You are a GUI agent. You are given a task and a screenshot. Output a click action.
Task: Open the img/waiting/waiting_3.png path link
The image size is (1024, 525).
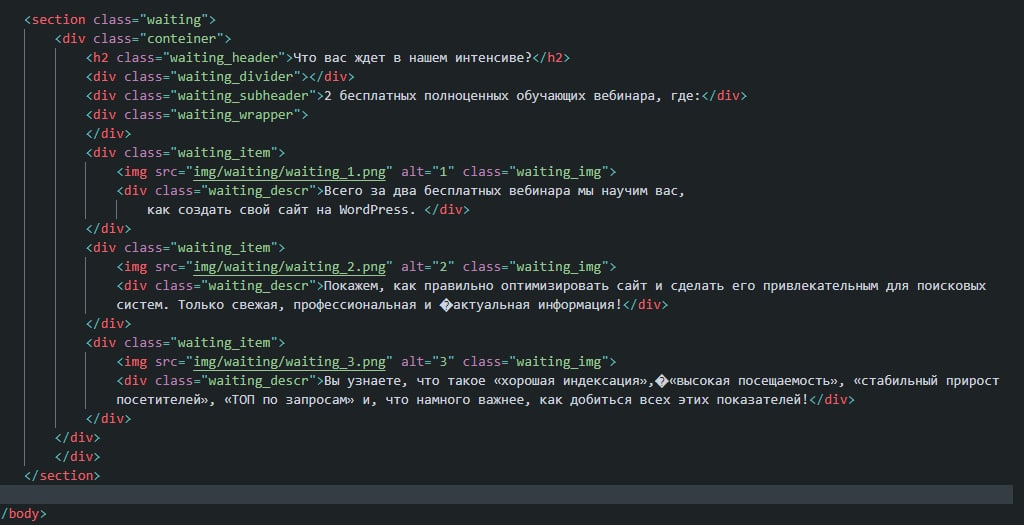(x=290, y=362)
